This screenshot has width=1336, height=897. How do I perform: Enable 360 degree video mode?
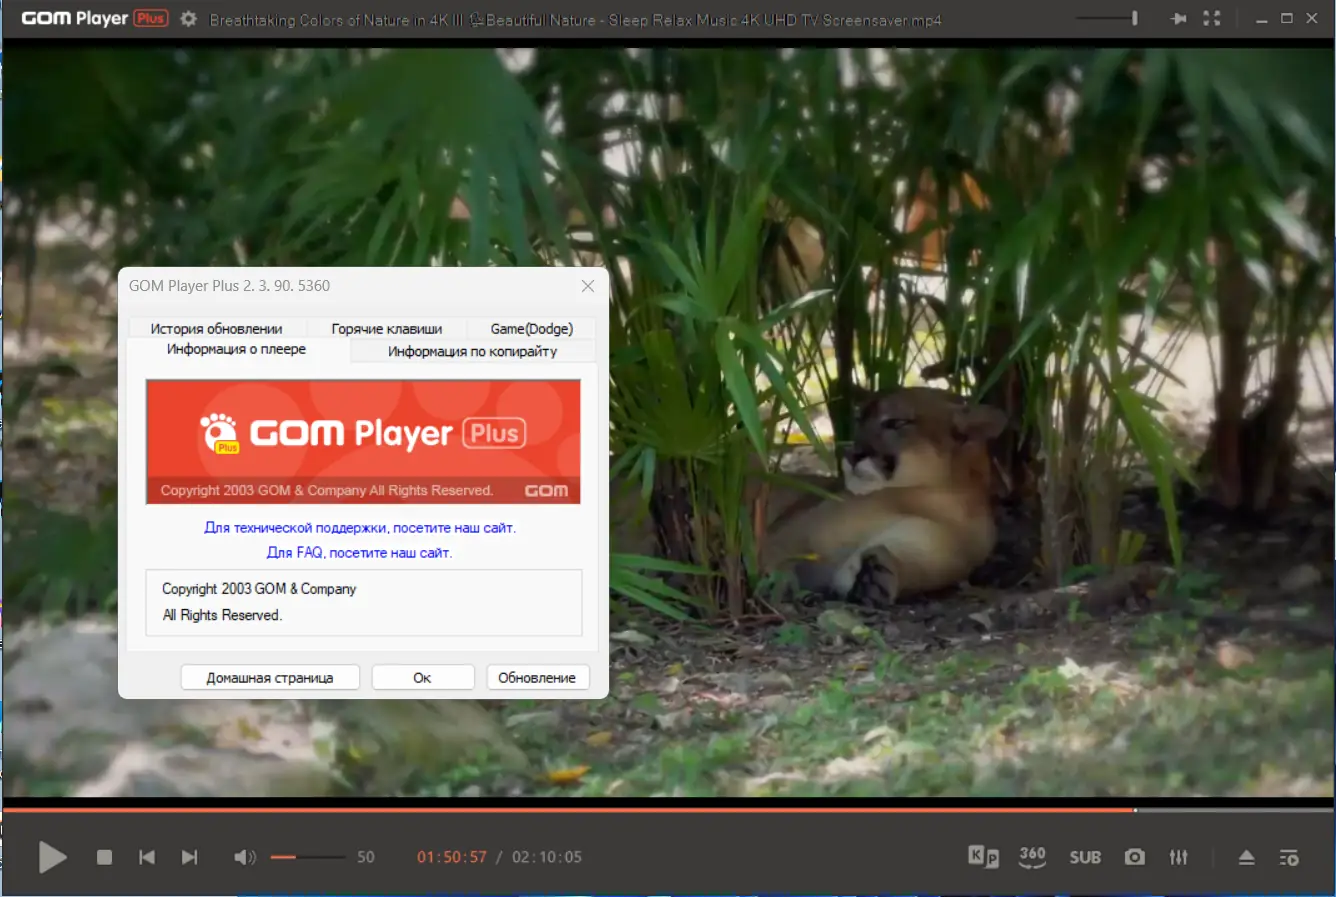pos(1032,856)
